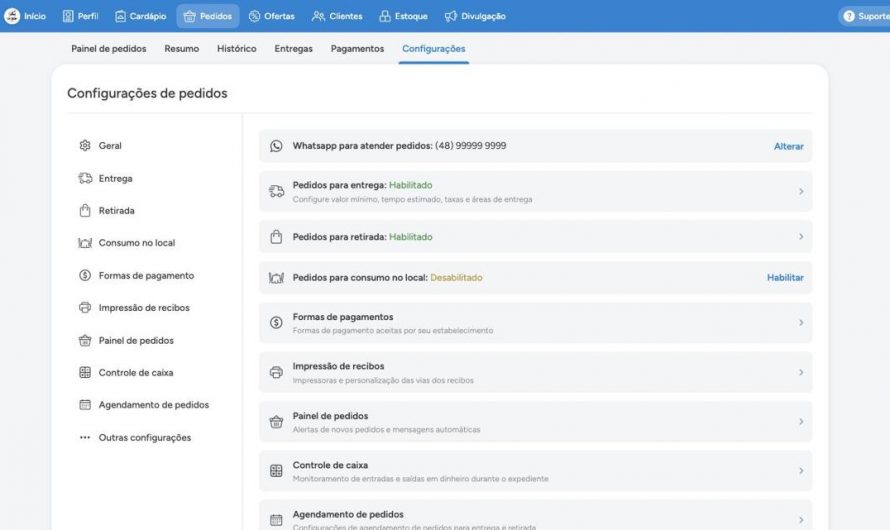
Task: Click the Habilitado status of Pedidos para entrega
Action: 410,185
